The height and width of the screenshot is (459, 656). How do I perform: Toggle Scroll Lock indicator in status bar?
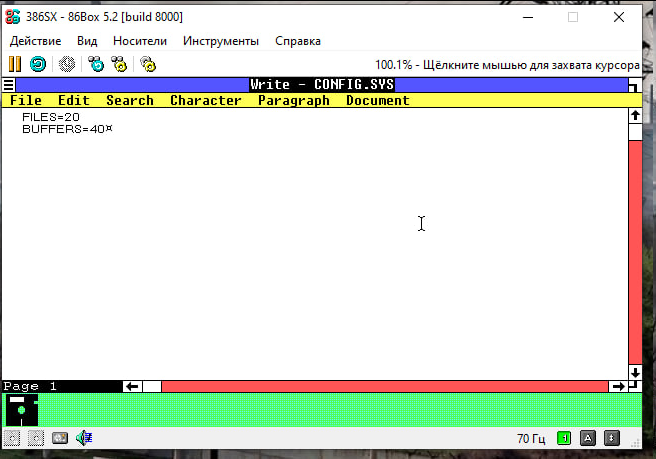pyautogui.click(x=612, y=438)
